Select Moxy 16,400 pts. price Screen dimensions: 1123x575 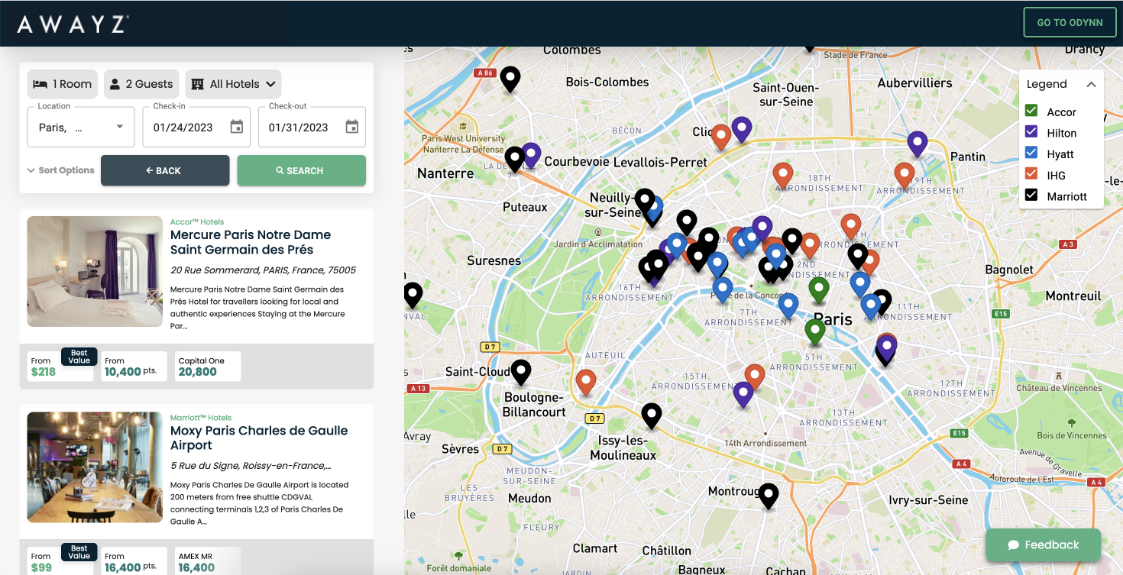(134, 561)
